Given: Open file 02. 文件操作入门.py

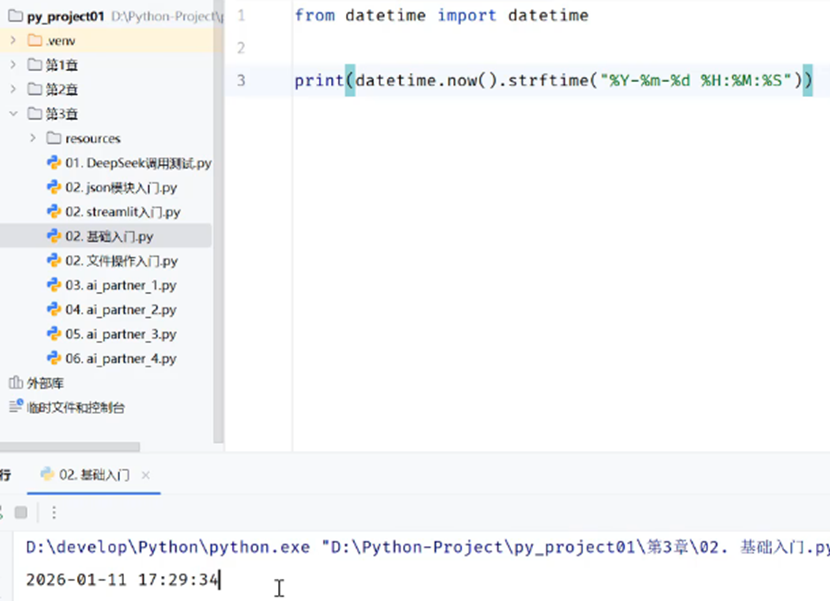Looking at the screenshot, I should (121, 261).
